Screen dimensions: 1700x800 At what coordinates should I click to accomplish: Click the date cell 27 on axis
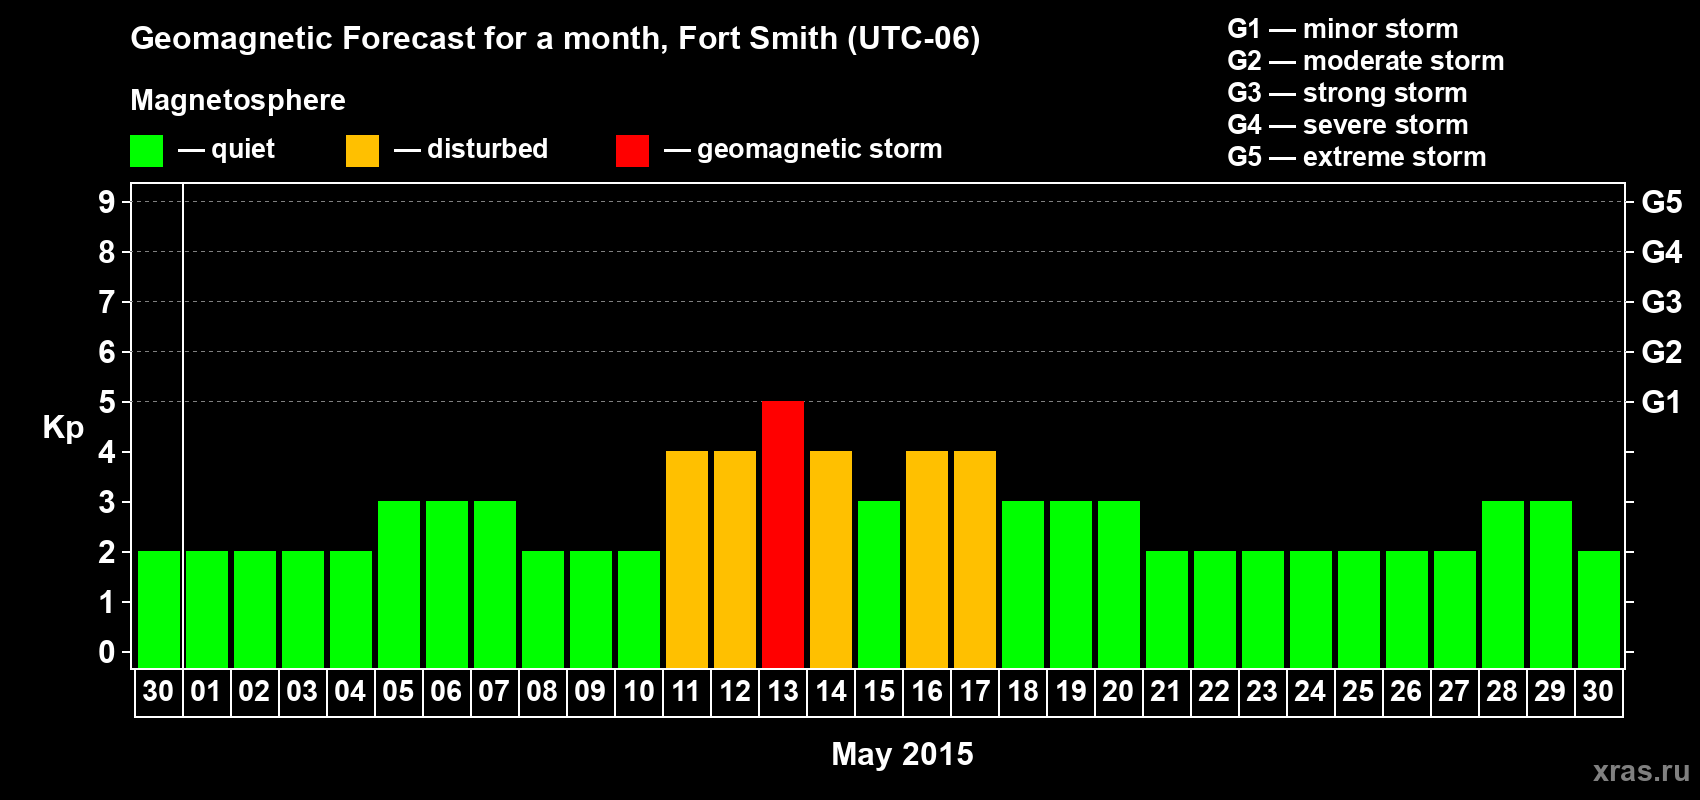1455,692
